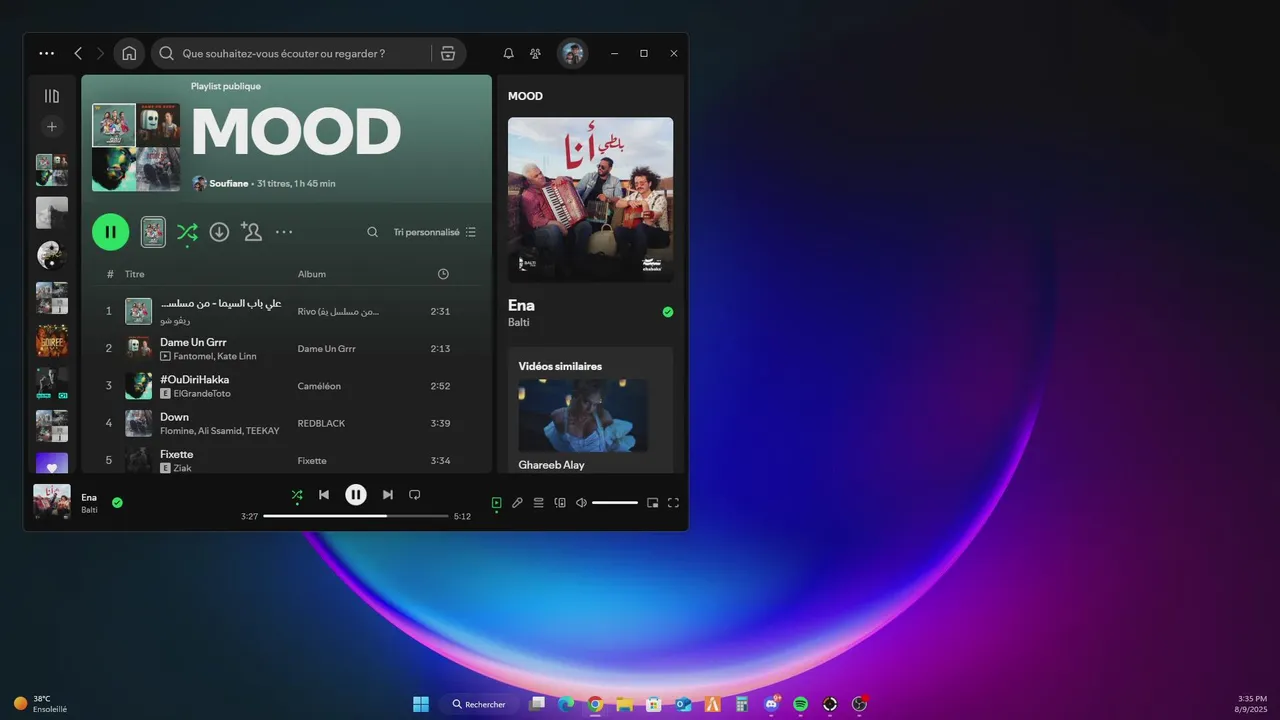
Task: Click the Soufiane profile link
Action: [x=228, y=184]
